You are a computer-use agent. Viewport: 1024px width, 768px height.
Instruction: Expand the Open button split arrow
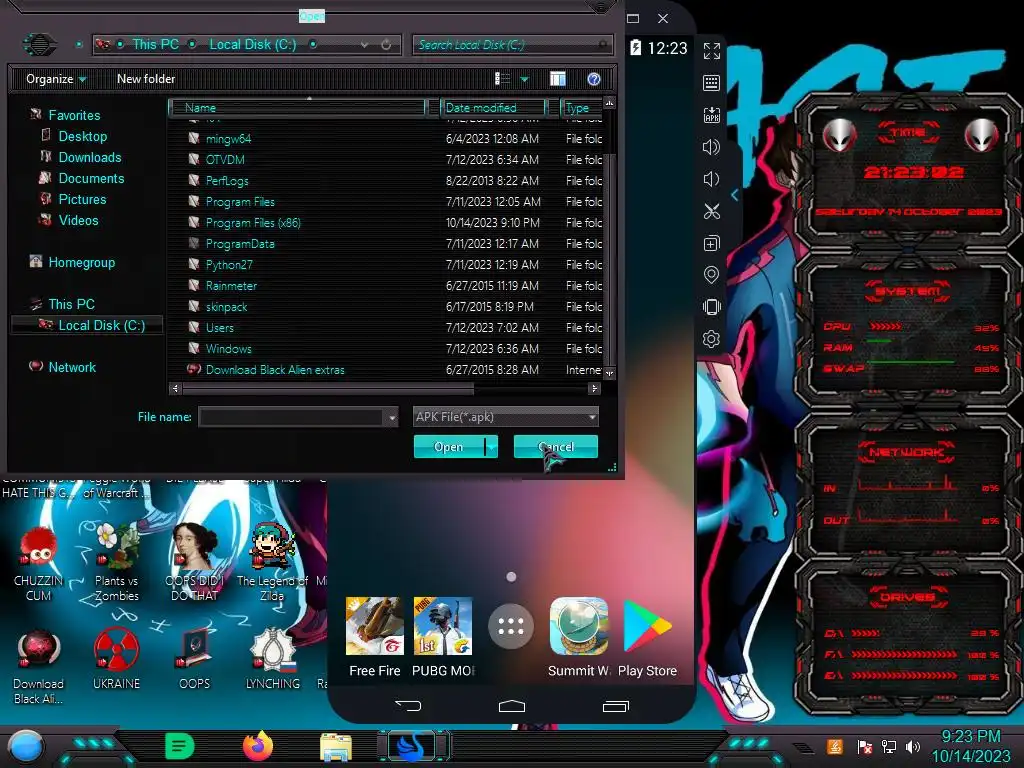pos(491,447)
